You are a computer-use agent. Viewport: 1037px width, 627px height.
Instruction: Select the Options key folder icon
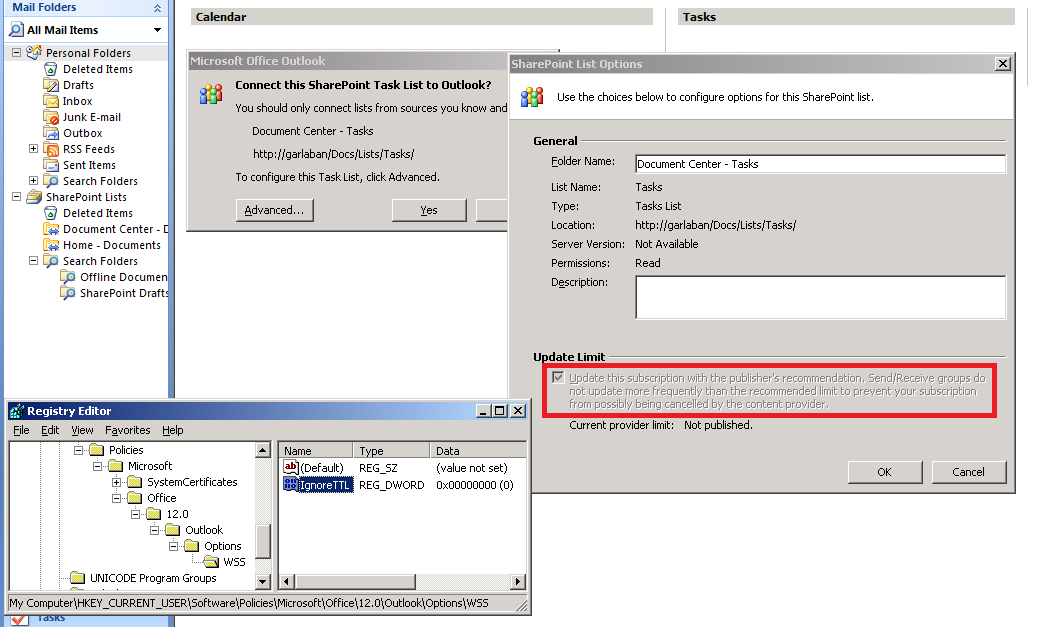click(192, 546)
